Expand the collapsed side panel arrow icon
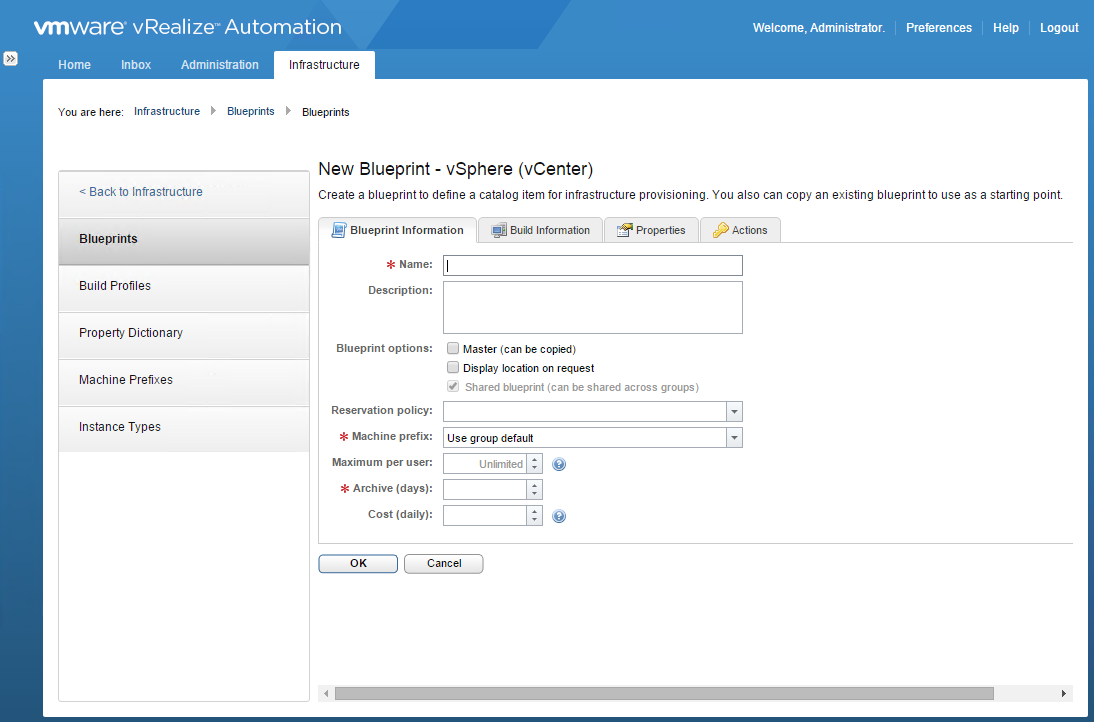The width and height of the screenshot is (1094, 722). (x=10, y=59)
